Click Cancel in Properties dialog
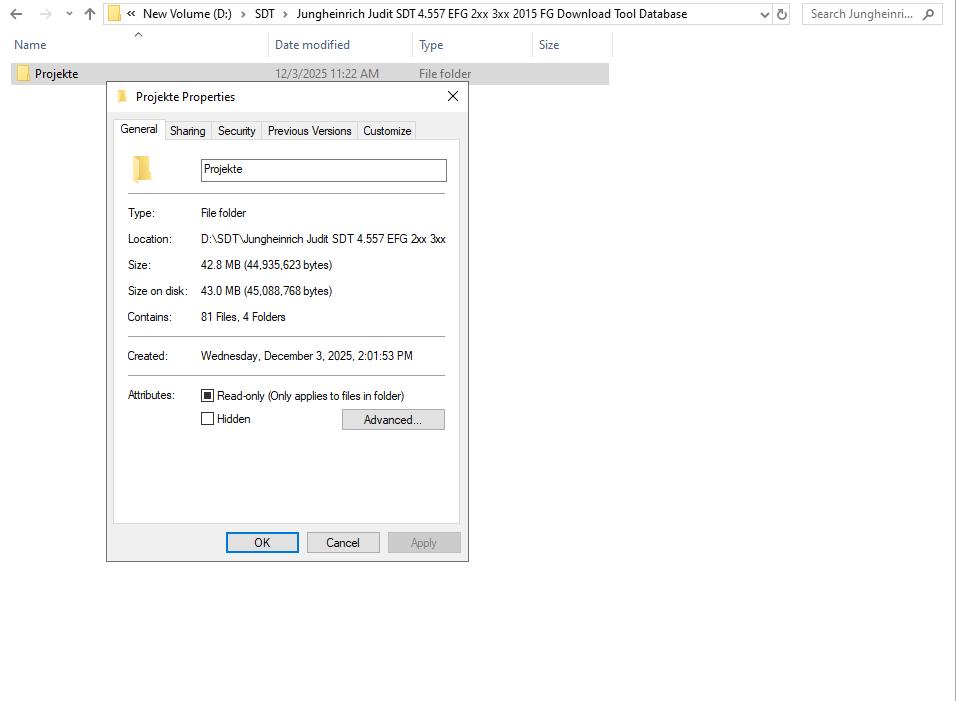Image resolution: width=956 pixels, height=701 pixels. [x=343, y=543]
